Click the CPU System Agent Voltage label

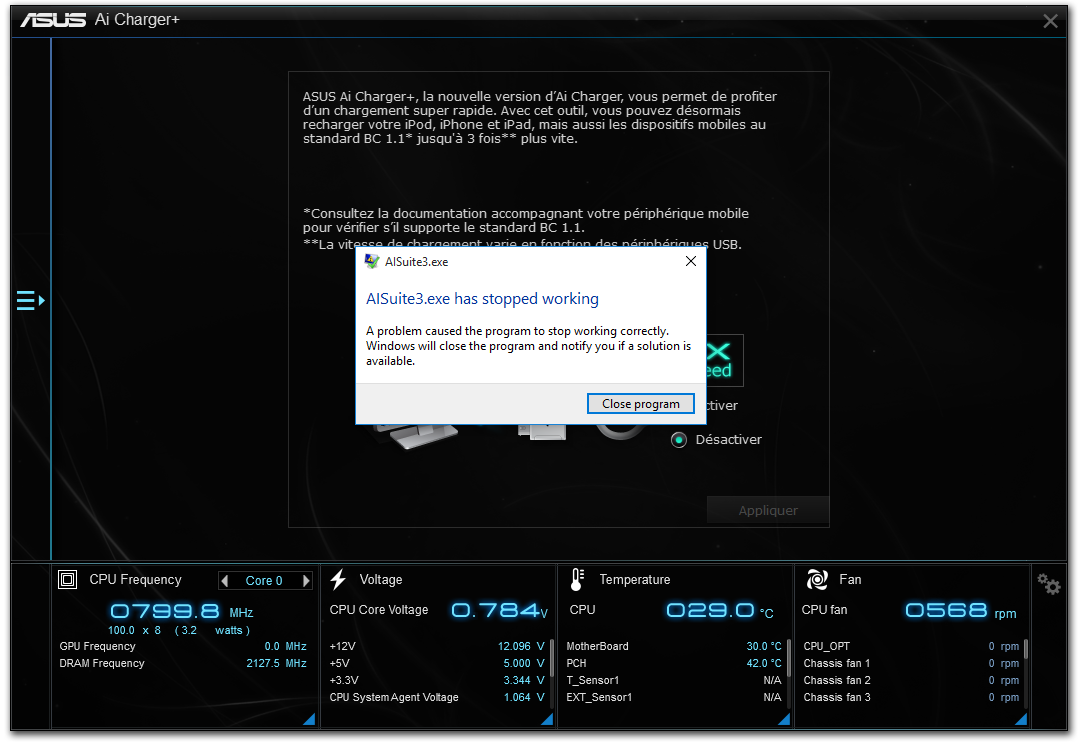[x=394, y=697]
